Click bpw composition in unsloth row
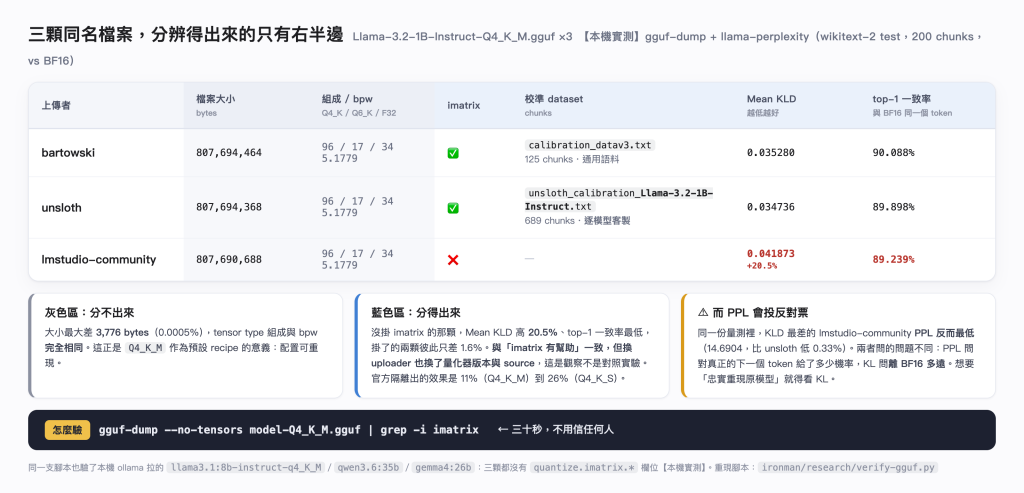1024x493 pixels. (x=357, y=207)
